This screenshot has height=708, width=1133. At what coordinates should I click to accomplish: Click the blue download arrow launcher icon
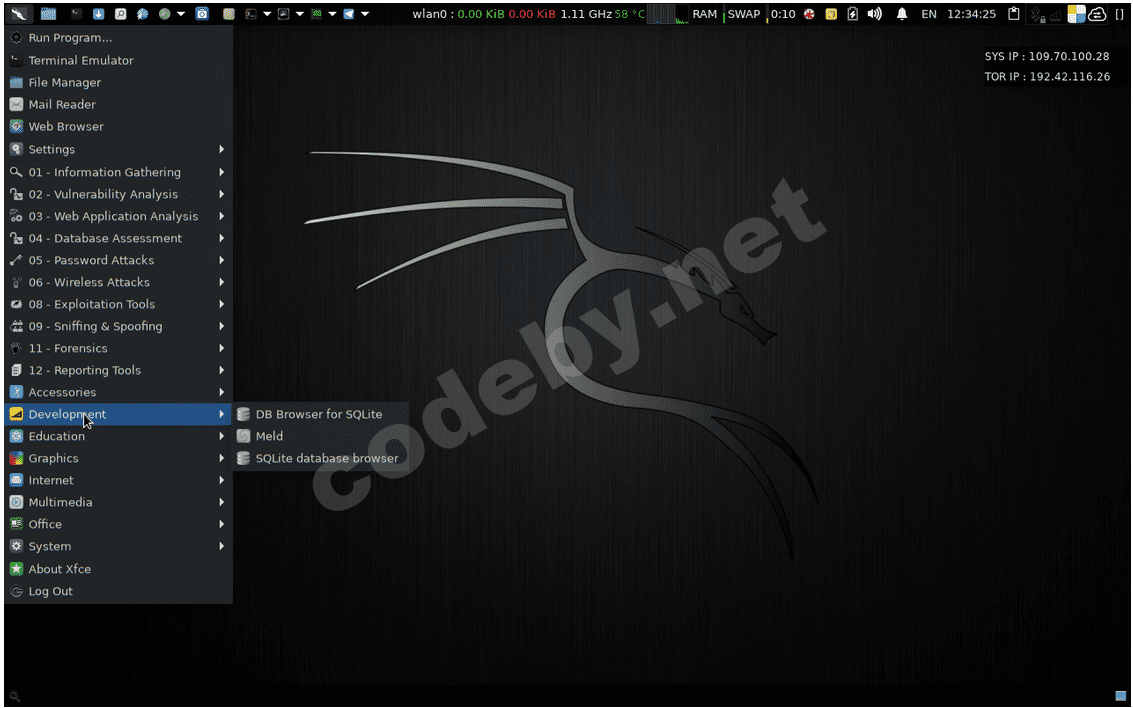pyautogui.click(x=98, y=14)
